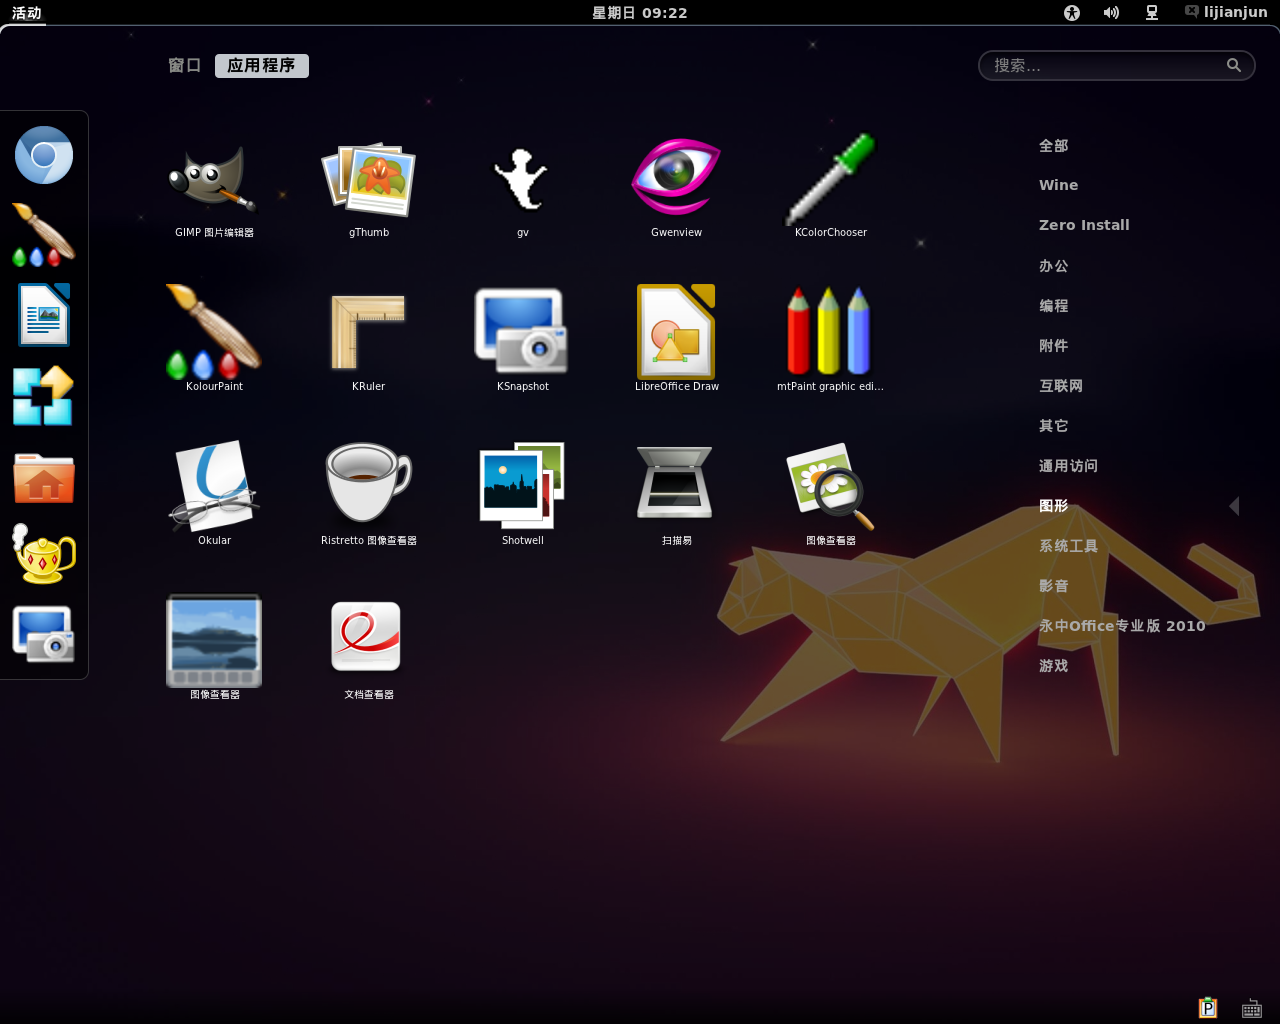
Task: Show the 编程 programming category
Action: pyautogui.click(x=1054, y=305)
